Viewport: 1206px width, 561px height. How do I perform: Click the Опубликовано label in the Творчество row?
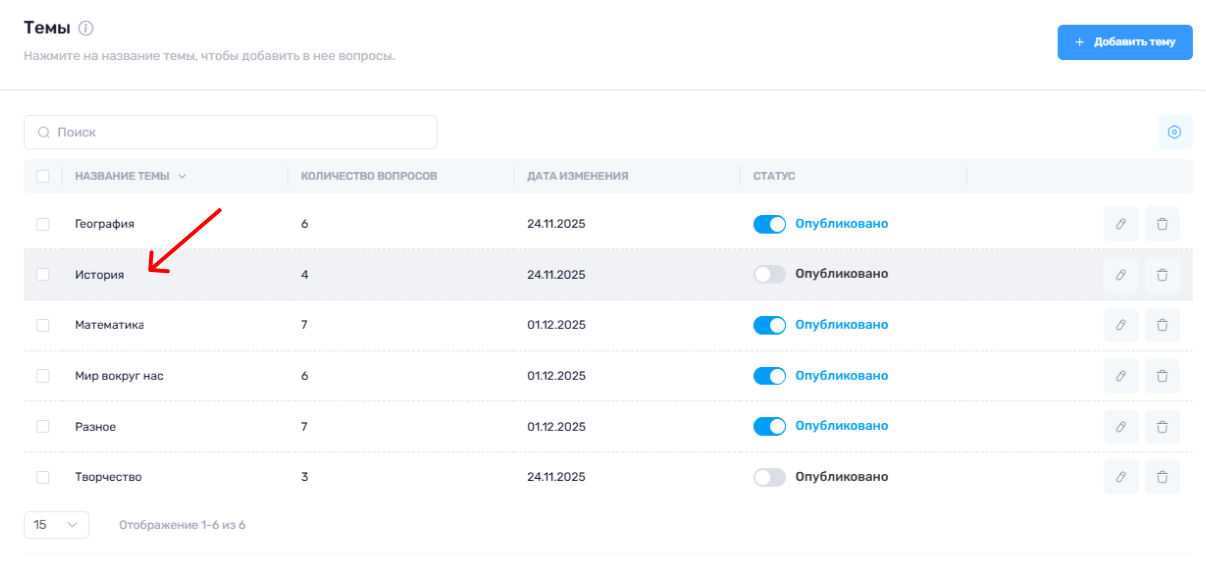(x=842, y=477)
